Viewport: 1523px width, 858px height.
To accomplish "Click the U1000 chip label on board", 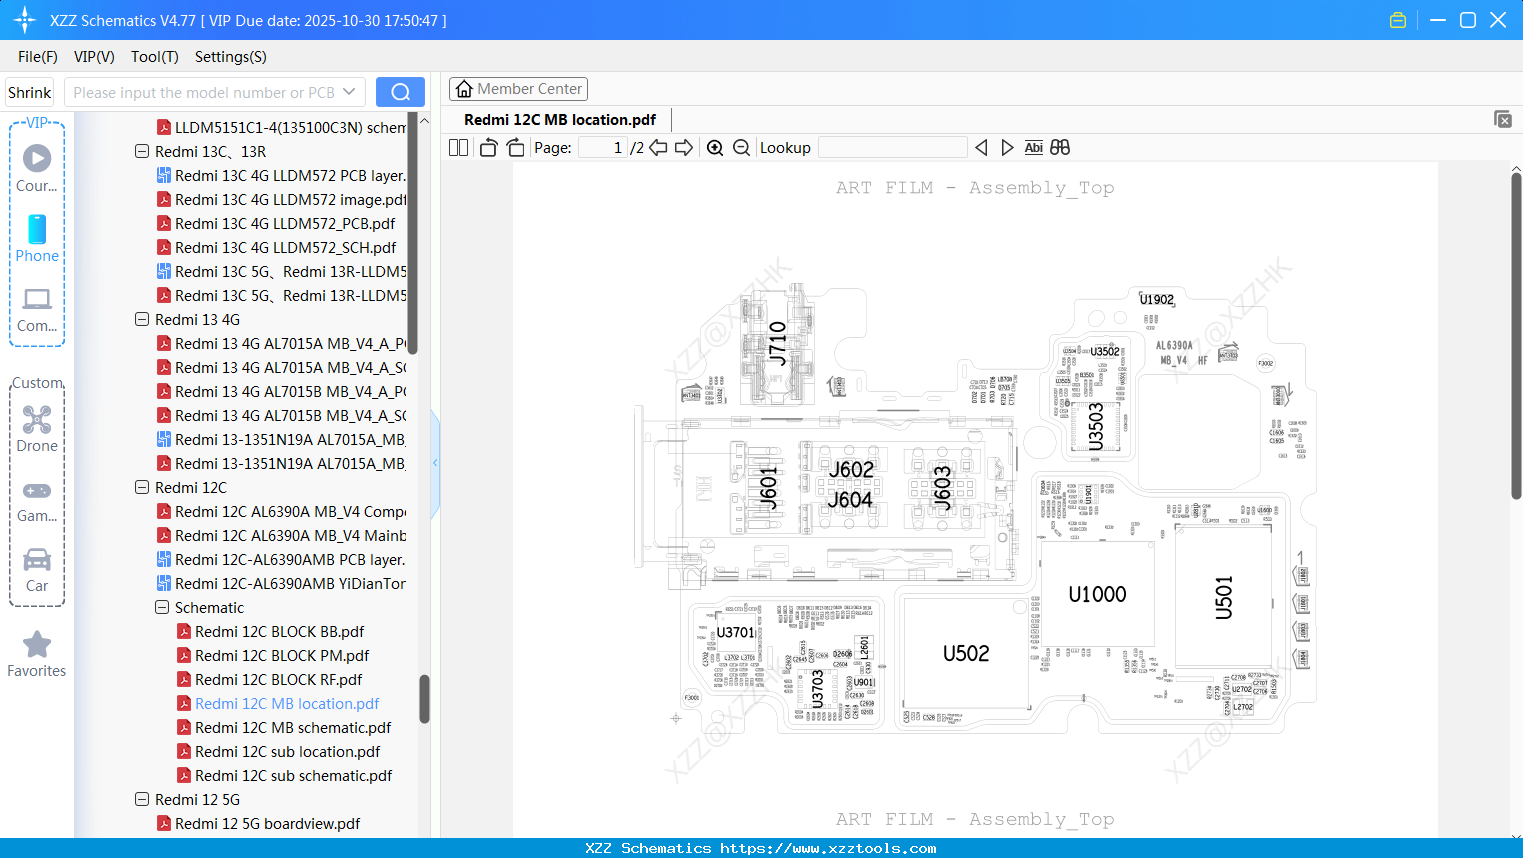I will point(1097,595).
